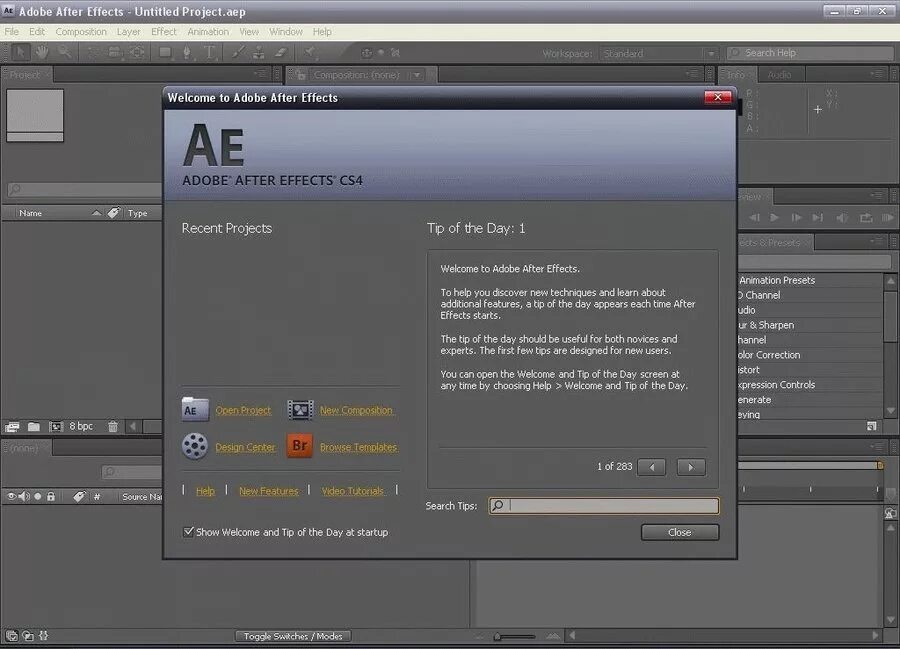Select the Rectangle shape tool
Viewport: 900px width, 649px height.
(165, 53)
